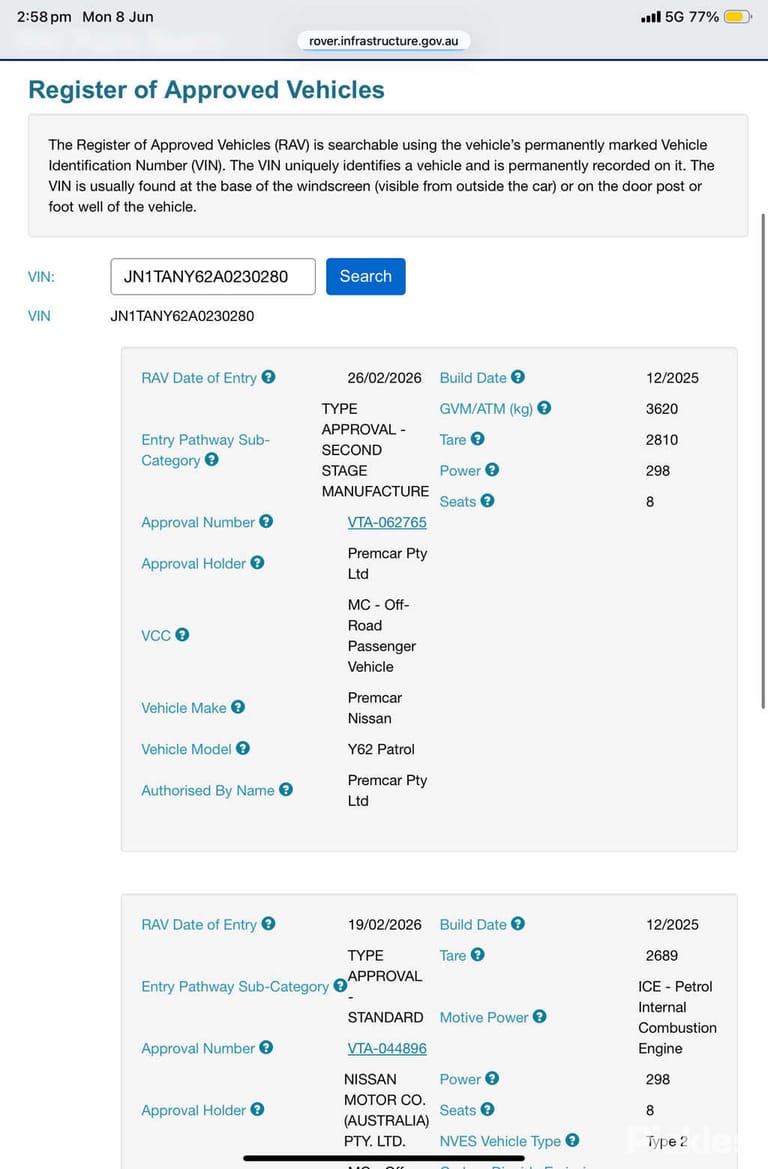Click Build Date help icon in first record
Viewport: 768px width, 1169px height.
click(x=518, y=377)
